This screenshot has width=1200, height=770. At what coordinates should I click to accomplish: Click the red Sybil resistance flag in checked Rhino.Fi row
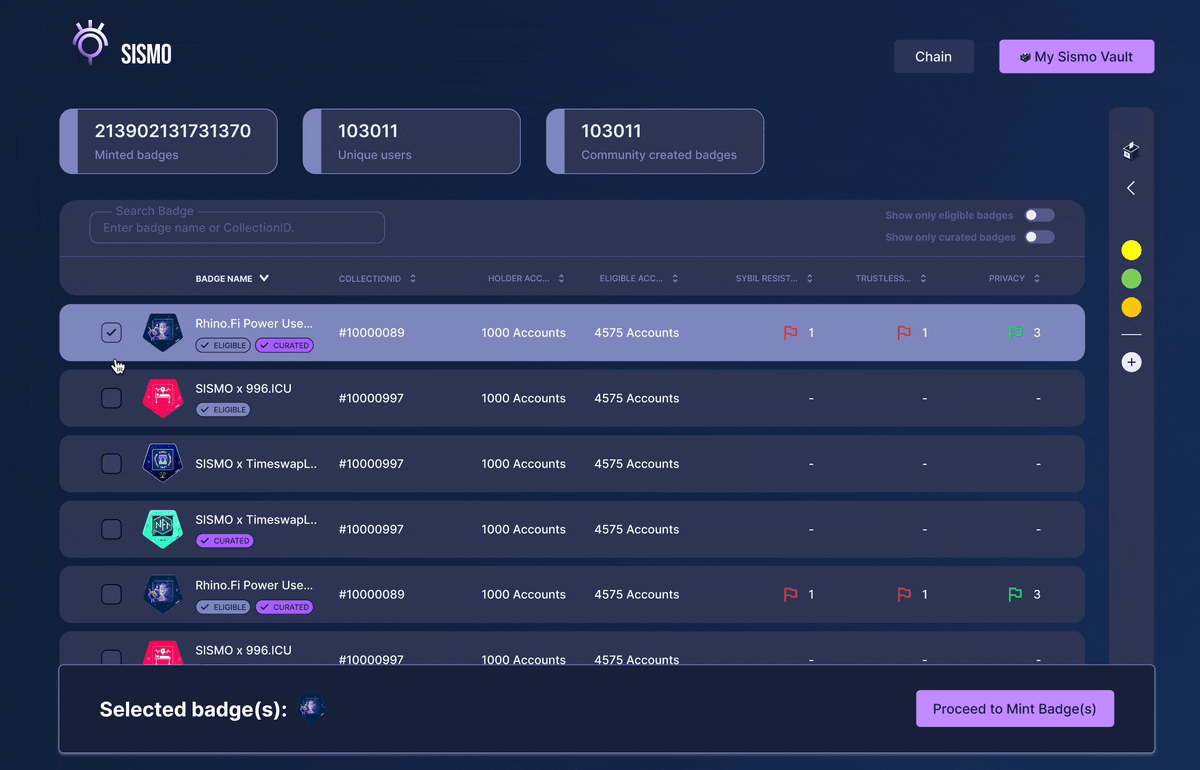click(790, 332)
